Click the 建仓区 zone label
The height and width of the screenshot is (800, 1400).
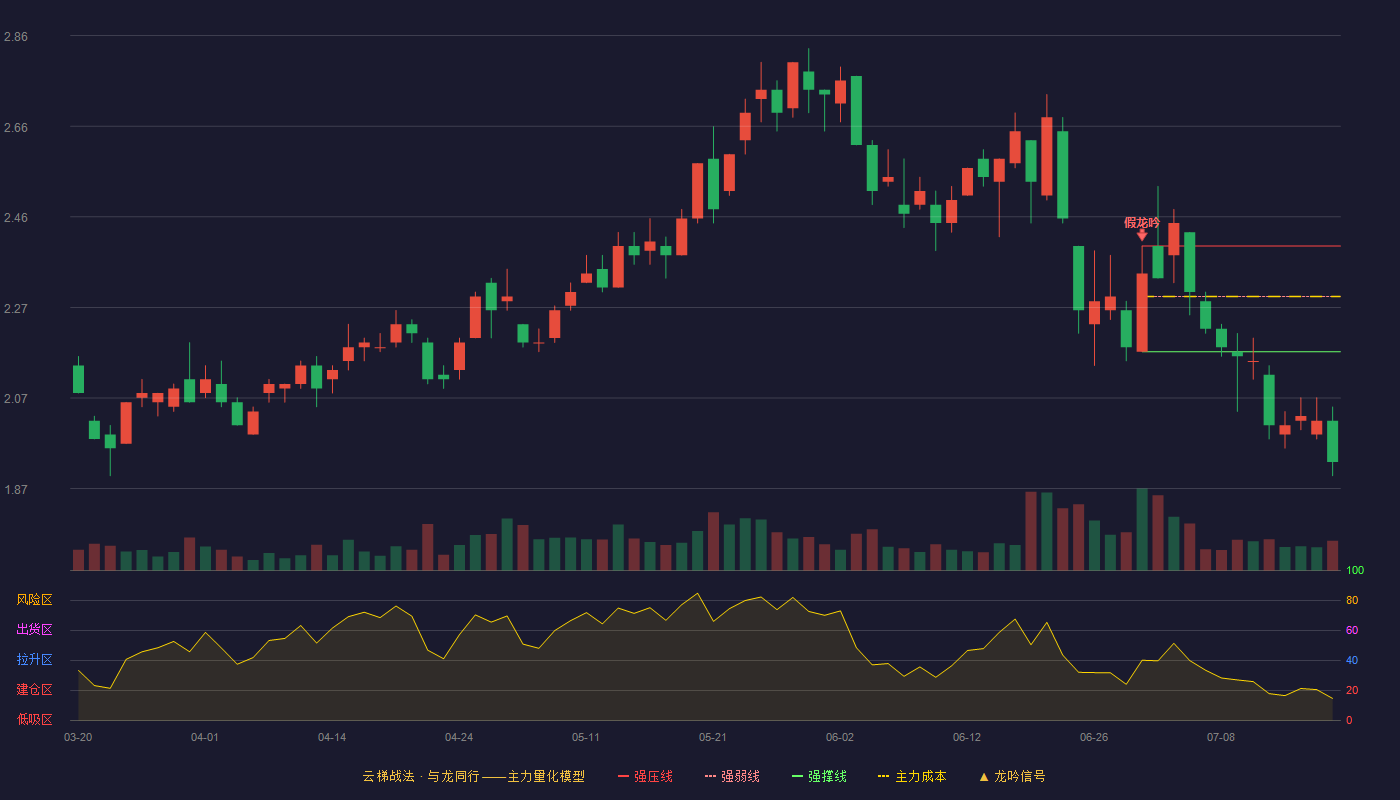34,690
